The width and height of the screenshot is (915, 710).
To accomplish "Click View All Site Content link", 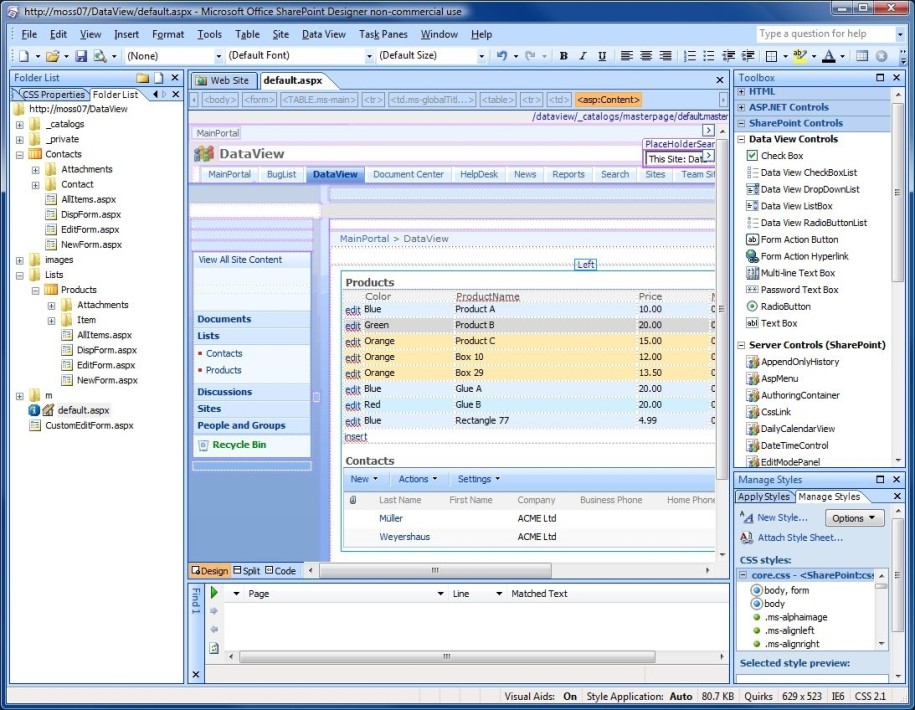I will click(x=240, y=260).
